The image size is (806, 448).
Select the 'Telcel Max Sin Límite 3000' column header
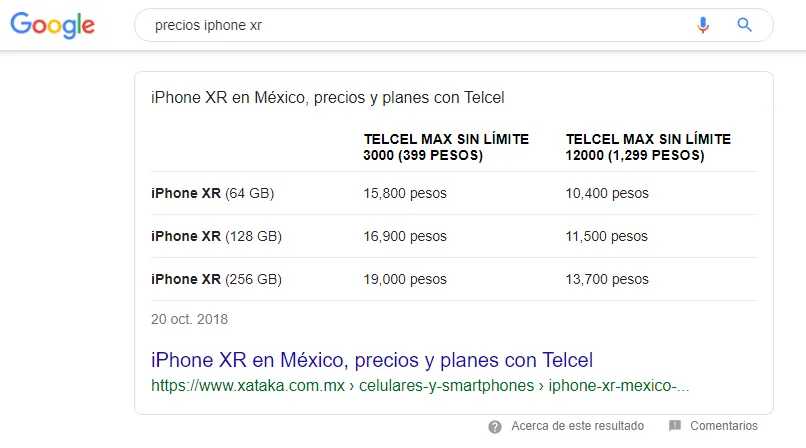pos(446,147)
